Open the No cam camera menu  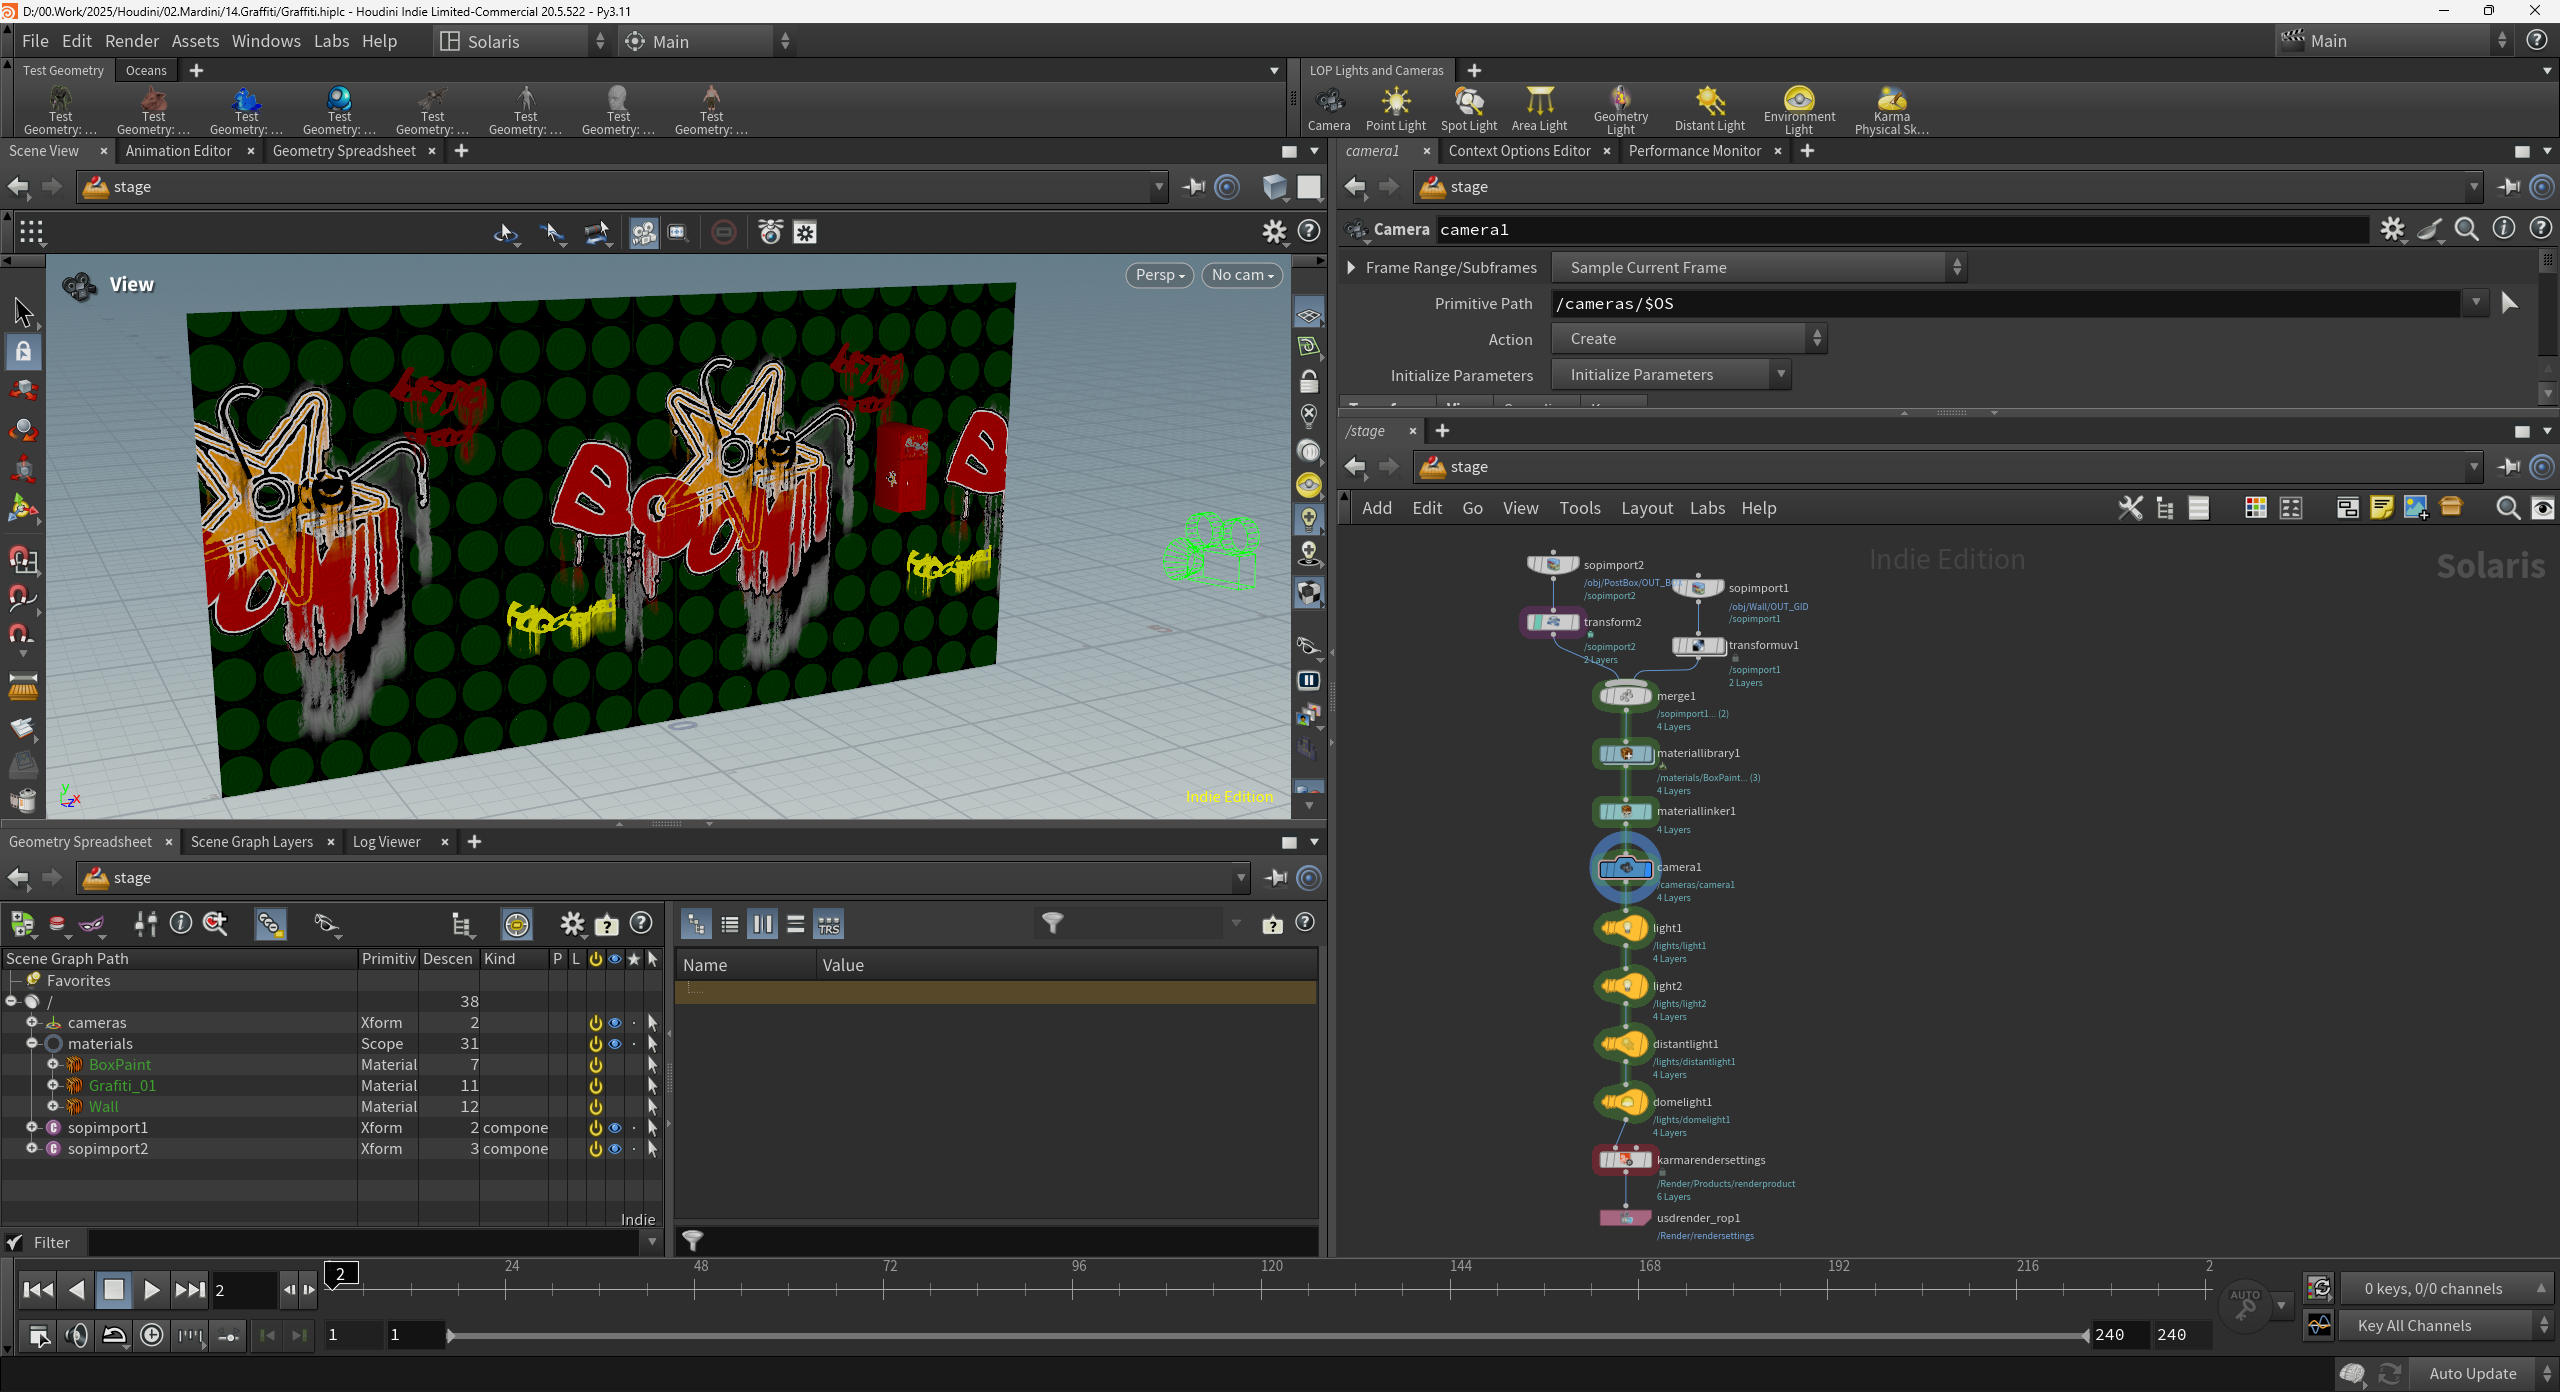pos(1242,275)
